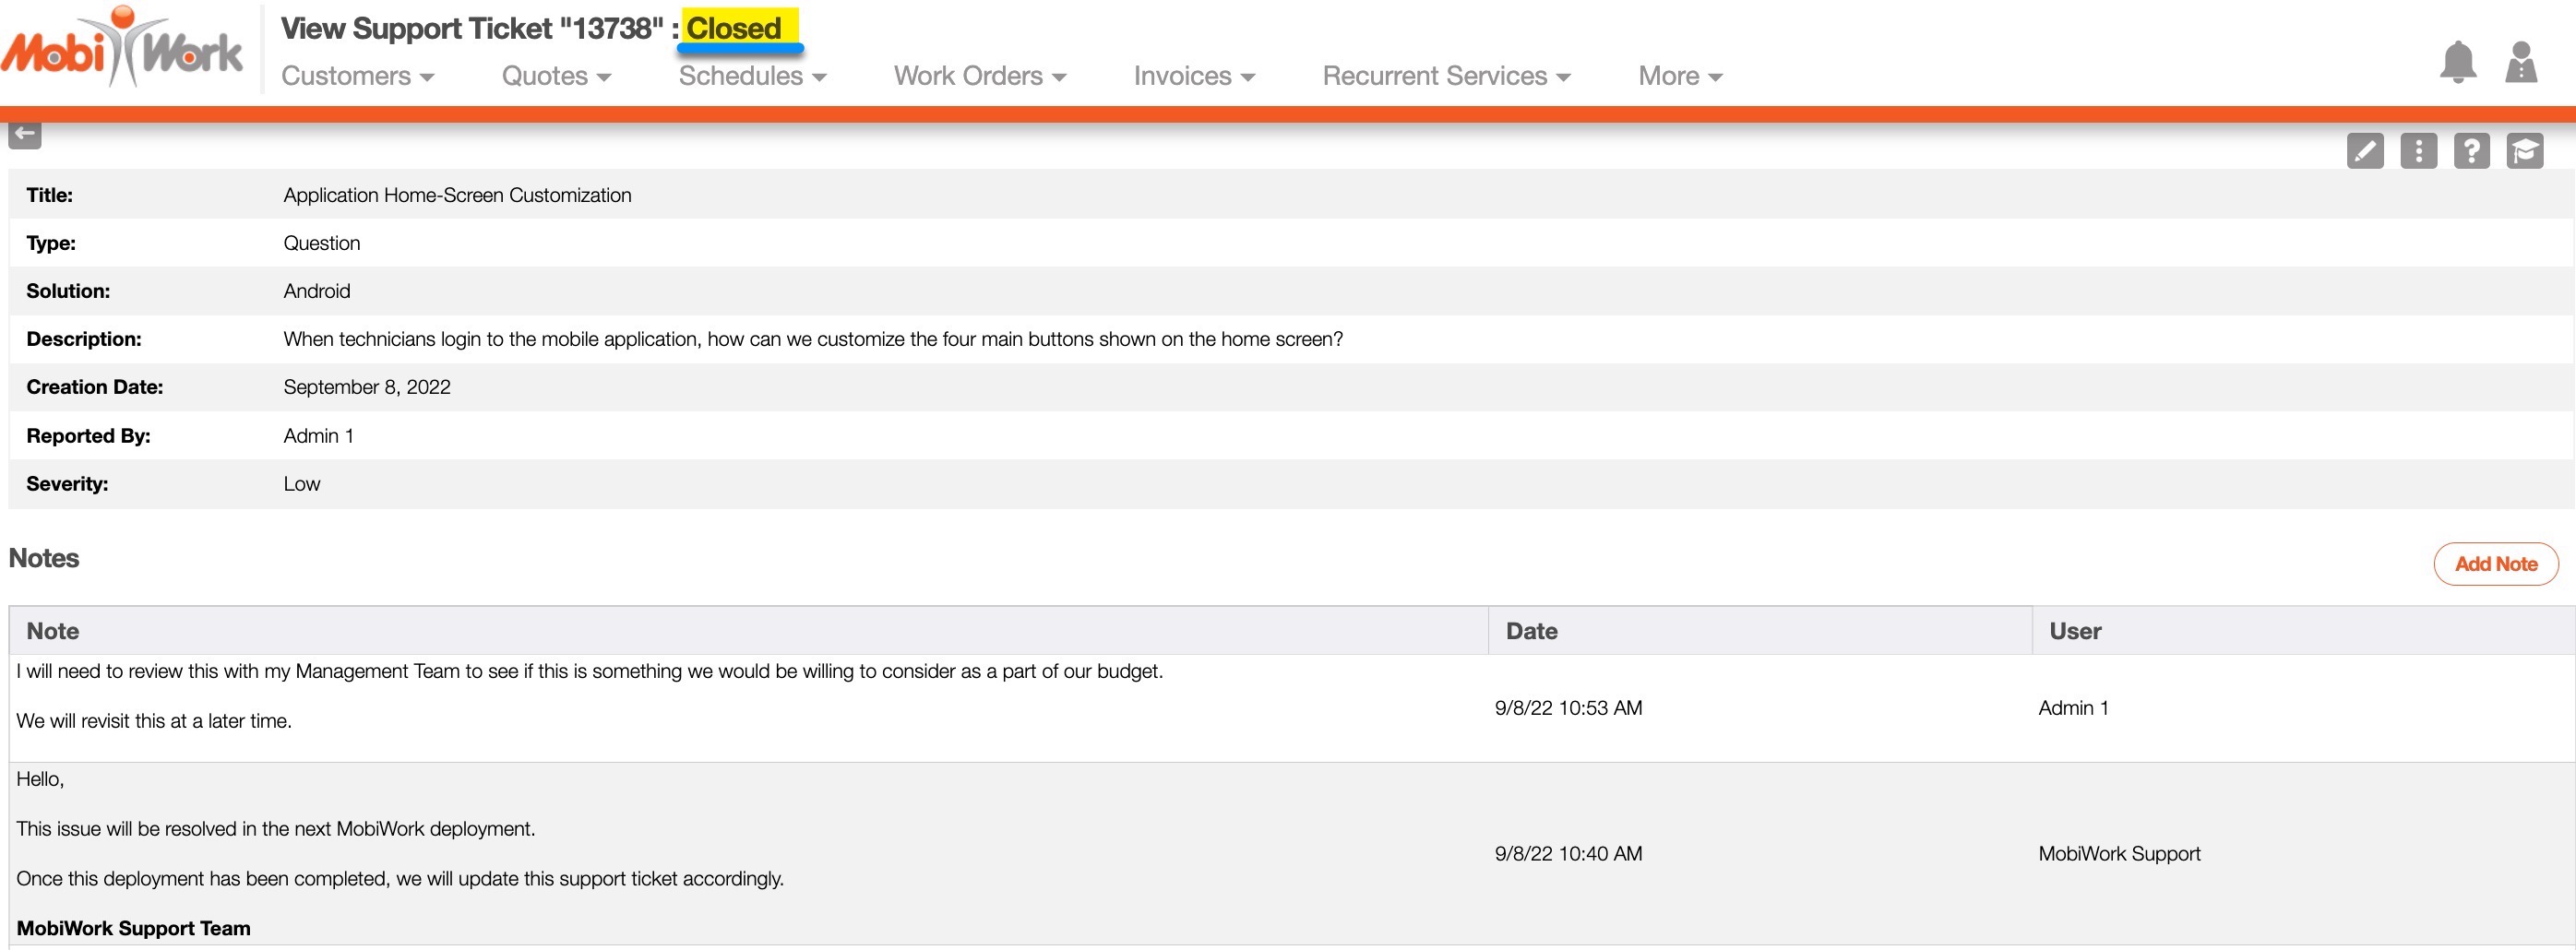
Task: Expand the Recurrent Services dropdown
Action: (1446, 76)
